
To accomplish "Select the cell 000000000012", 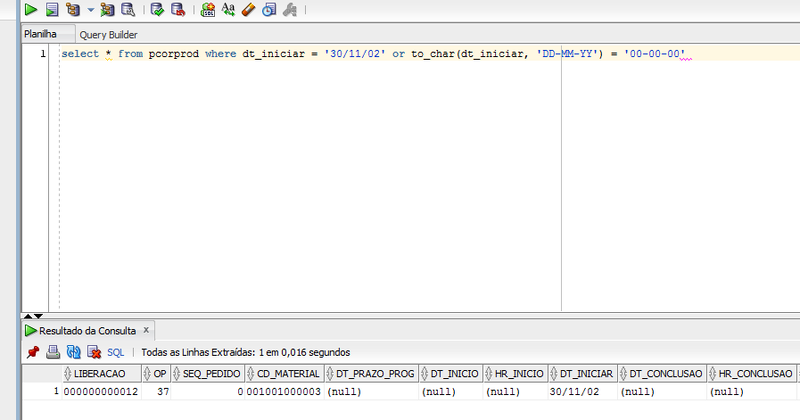I will 102,391.
